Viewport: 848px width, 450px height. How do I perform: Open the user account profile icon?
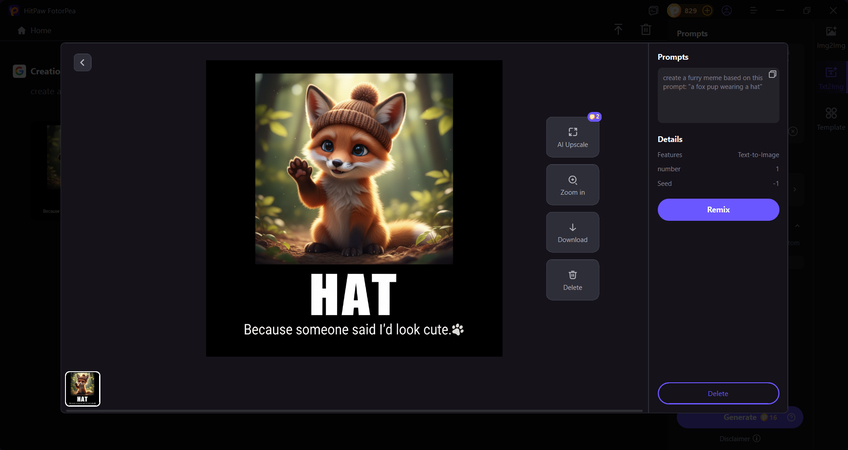click(x=727, y=10)
